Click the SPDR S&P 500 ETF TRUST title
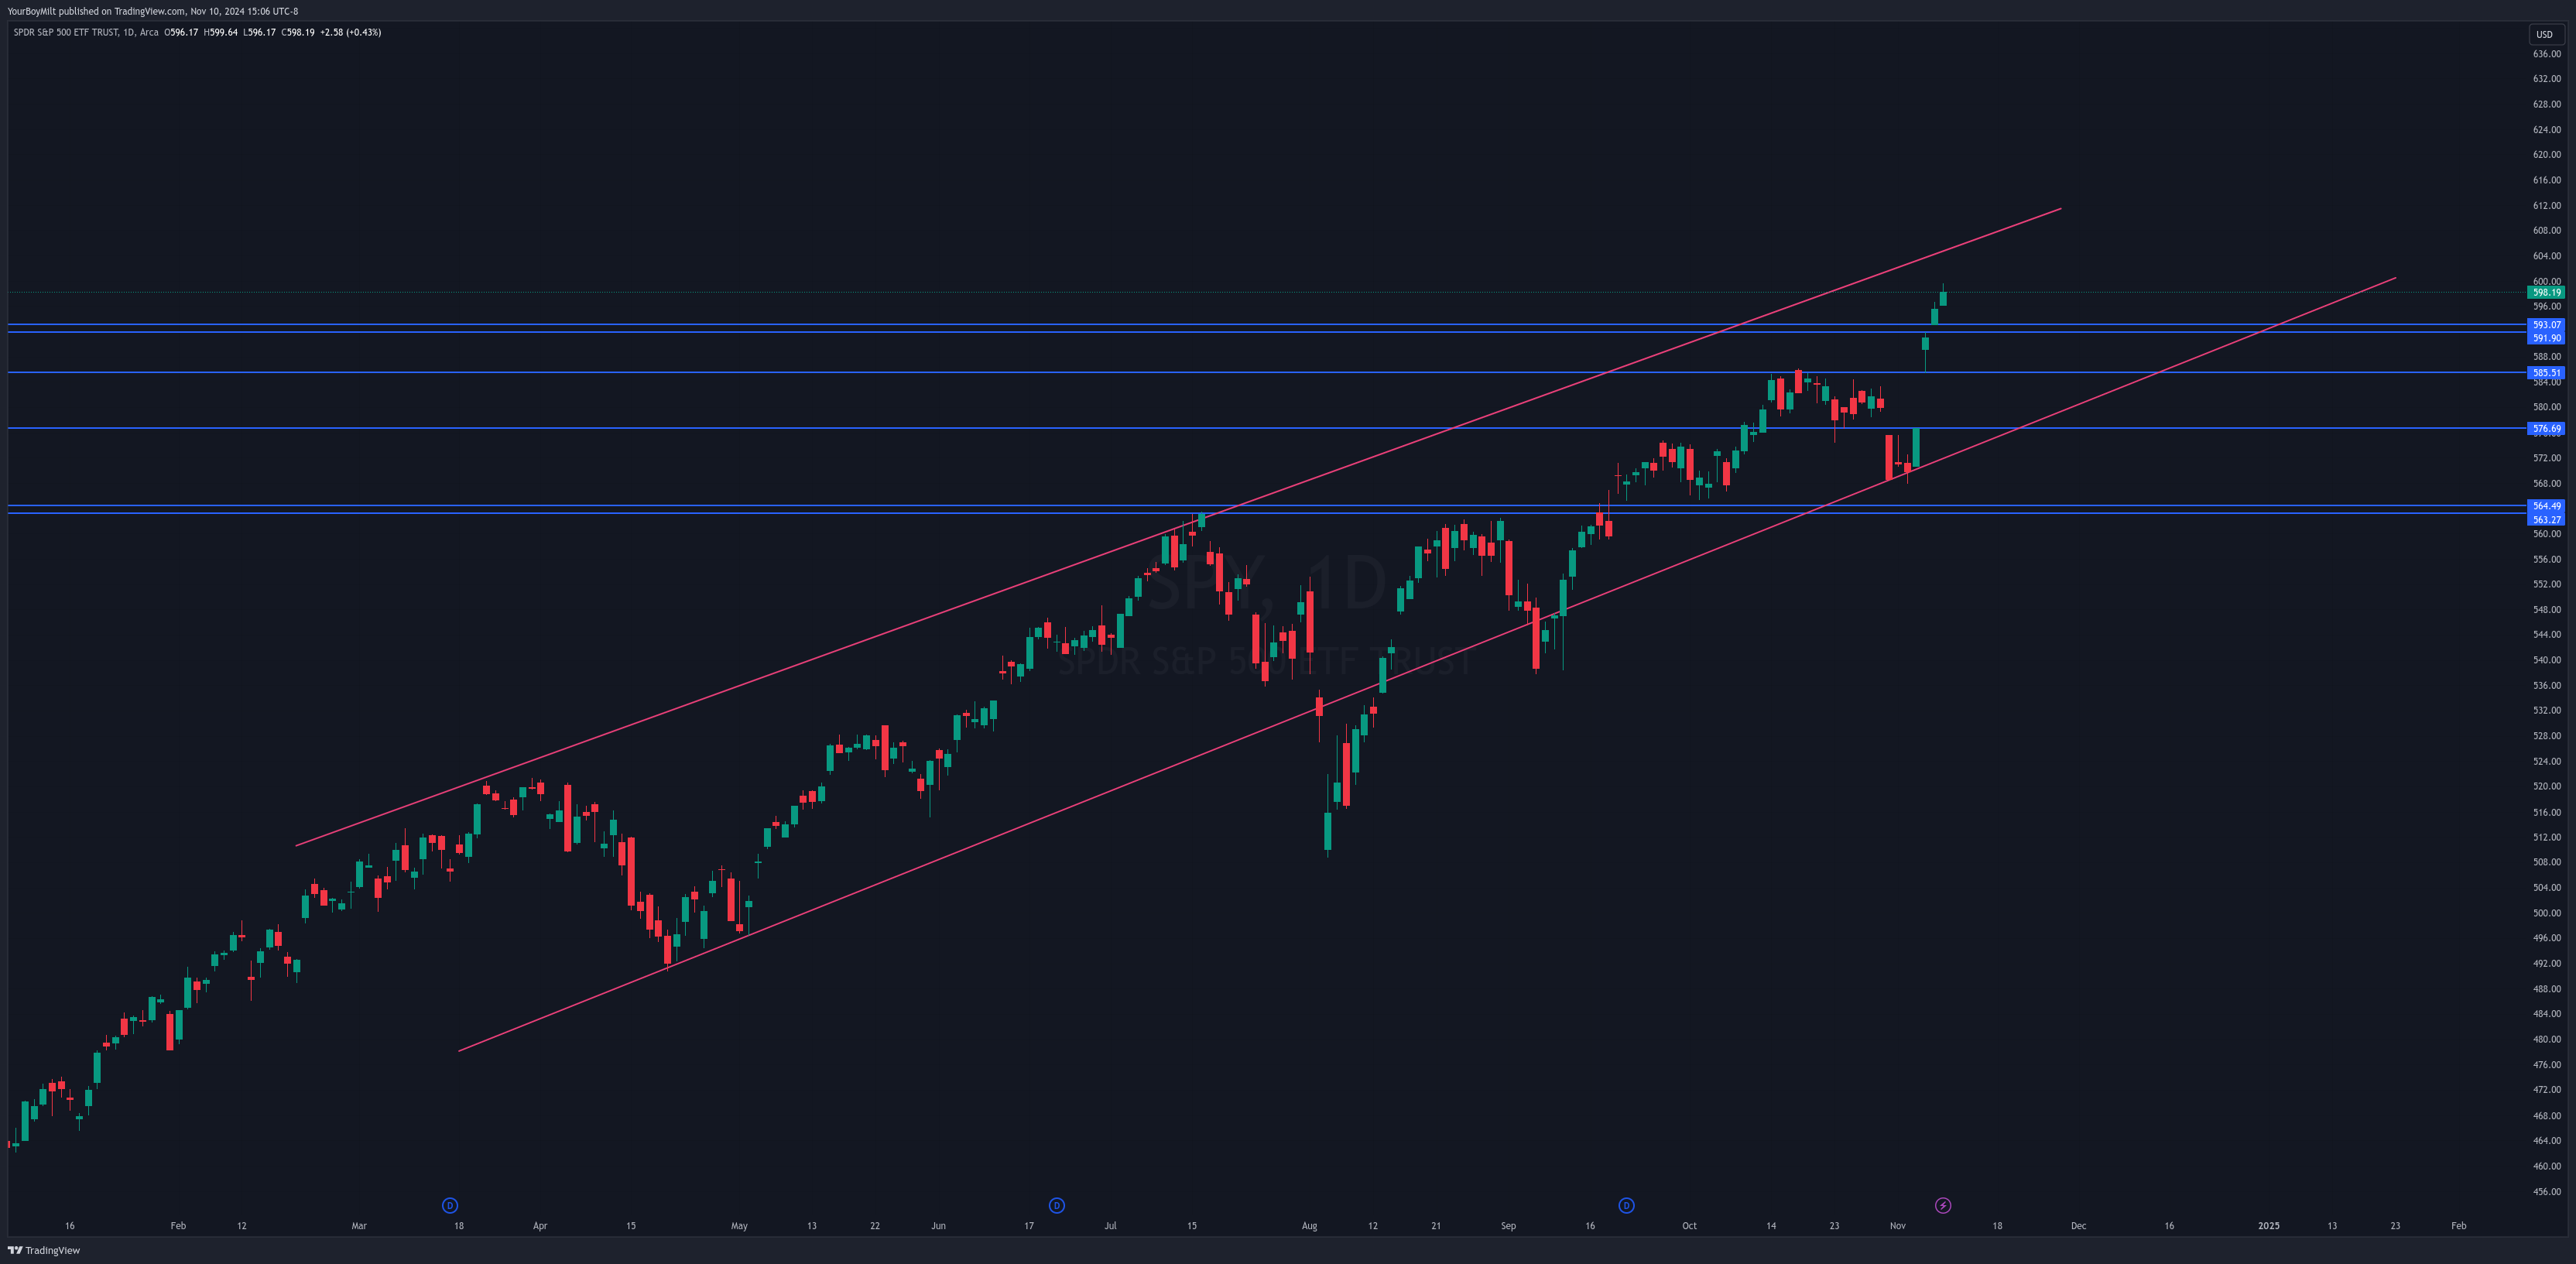The width and height of the screenshot is (2576, 1264). pyautogui.click(x=66, y=32)
